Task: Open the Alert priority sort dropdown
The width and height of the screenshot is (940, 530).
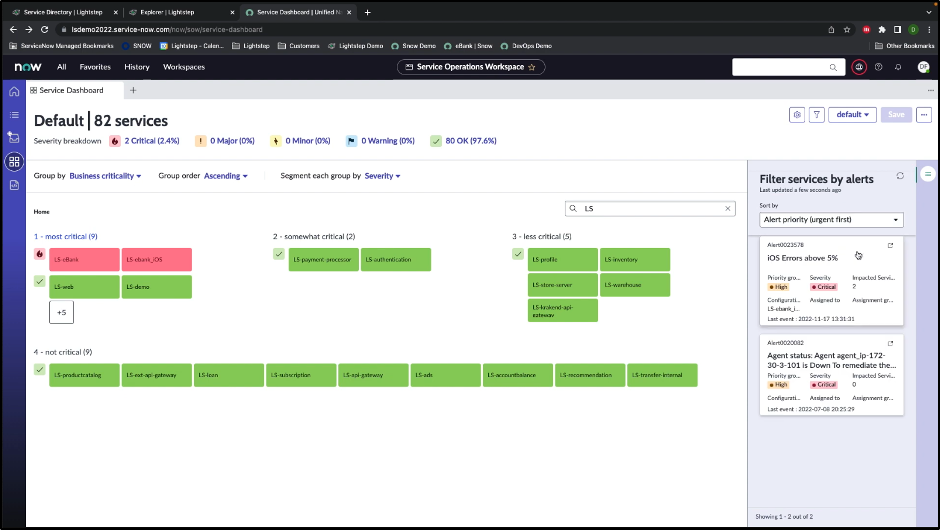Action: (x=831, y=220)
